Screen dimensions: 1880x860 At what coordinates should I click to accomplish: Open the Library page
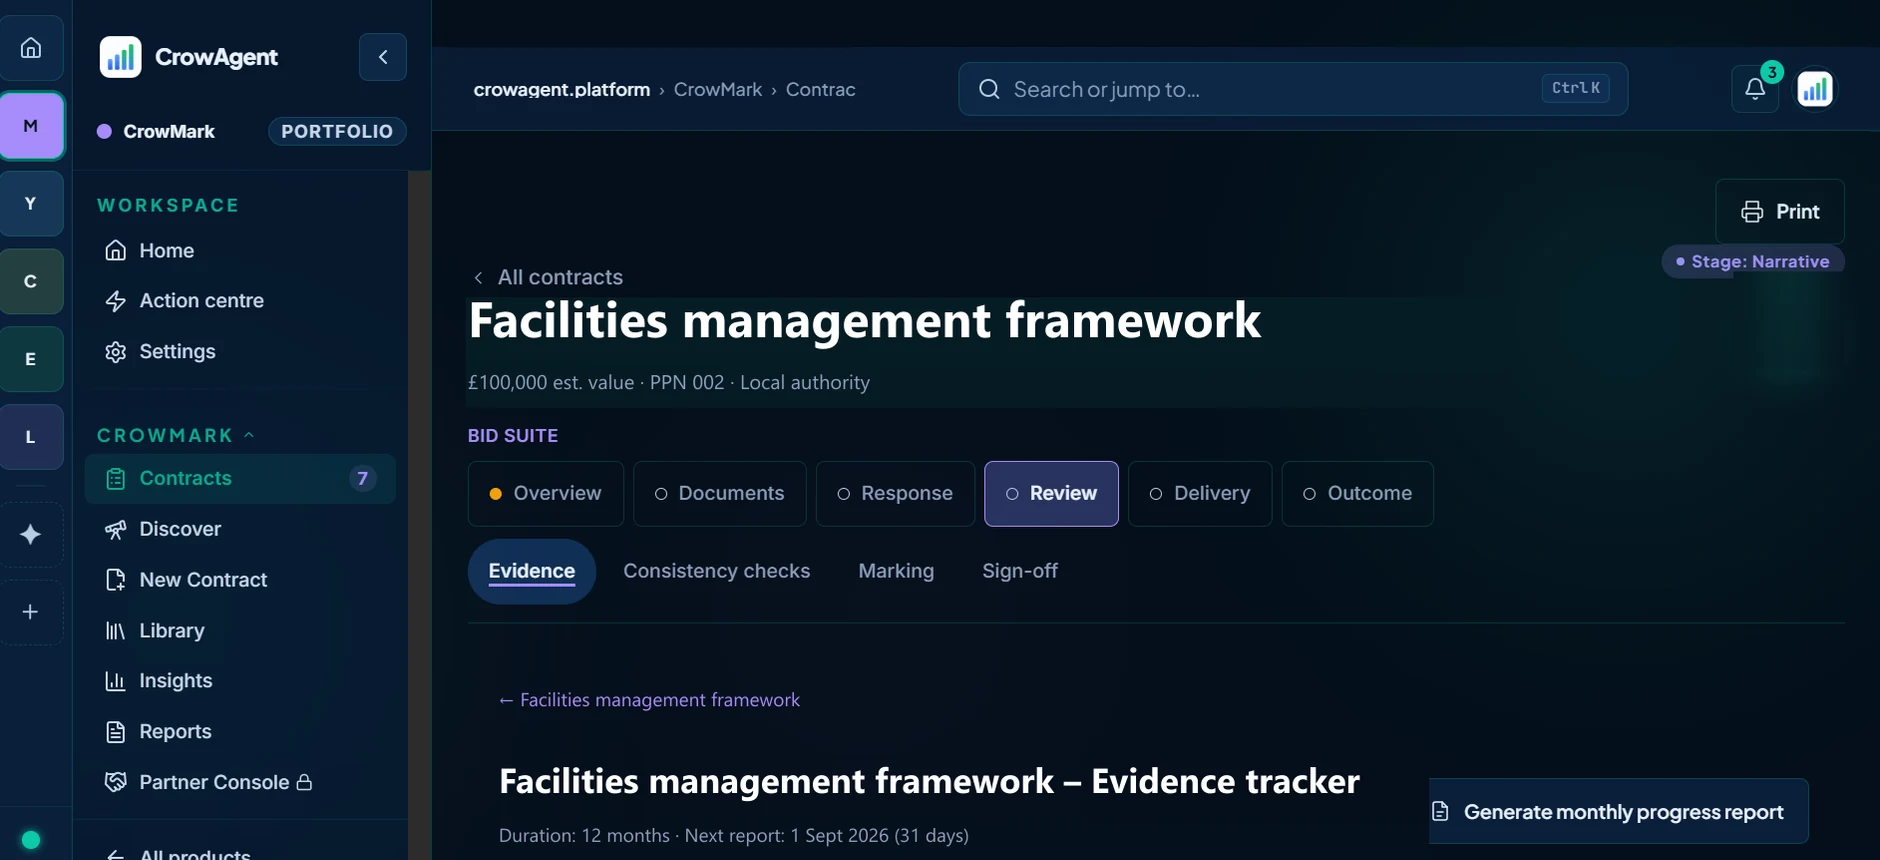[x=240, y=631]
